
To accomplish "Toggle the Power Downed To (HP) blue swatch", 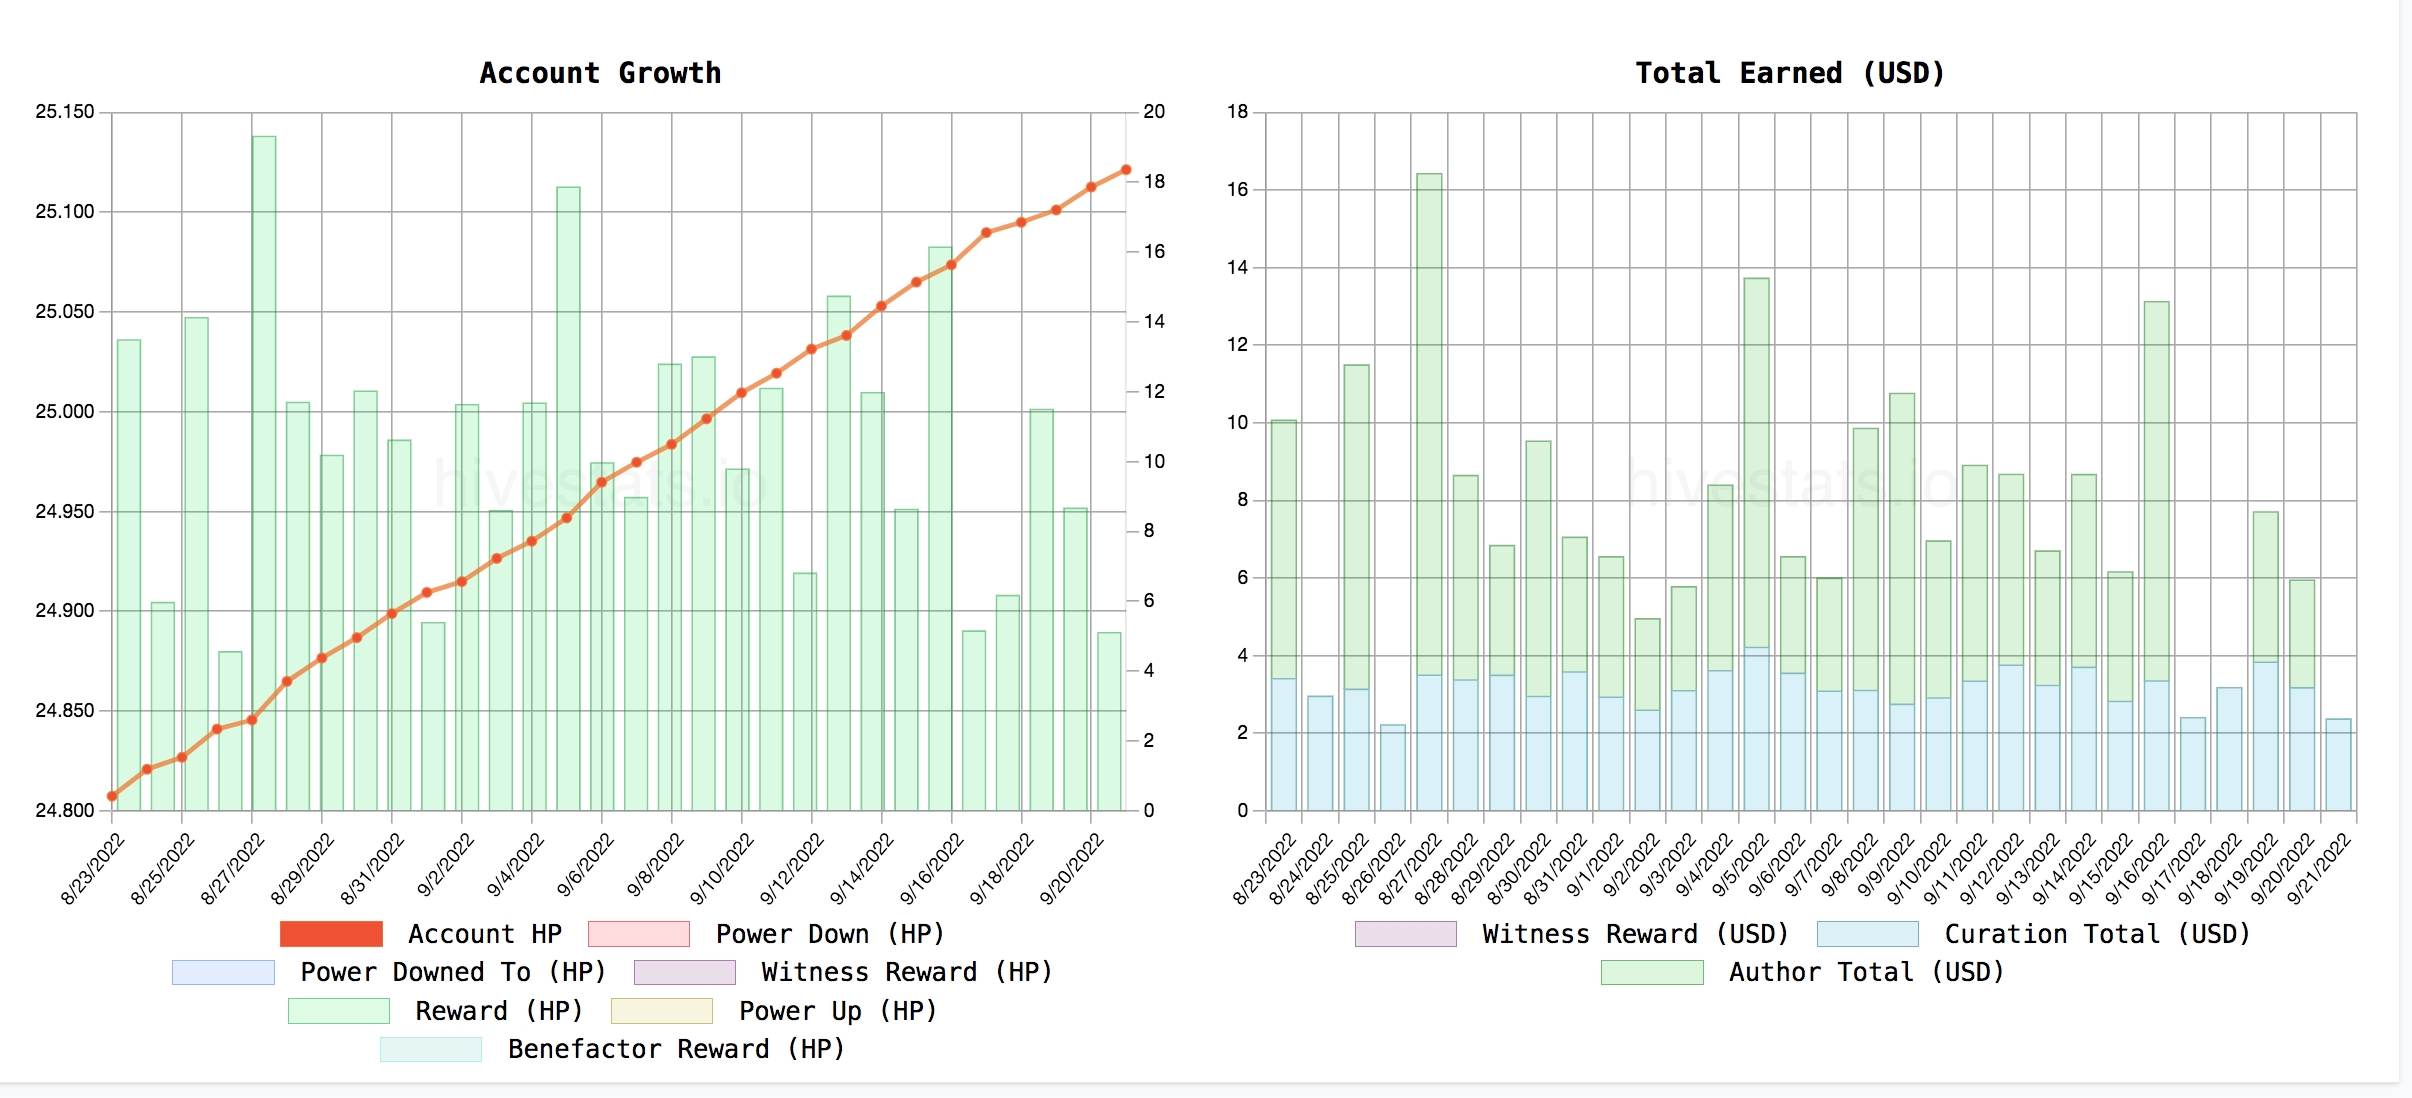I will click(223, 972).
